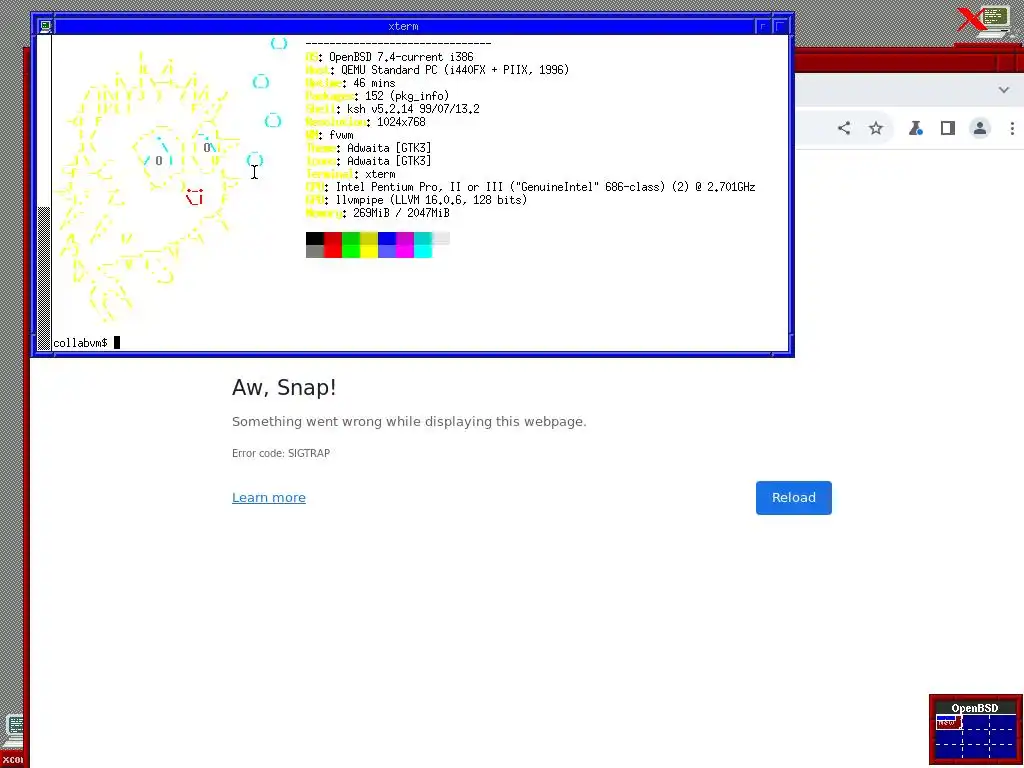Select the active top-left page in the pager
Image resolution: width=1024 pixels, height=768 pixels.
(x=949, y=722)
